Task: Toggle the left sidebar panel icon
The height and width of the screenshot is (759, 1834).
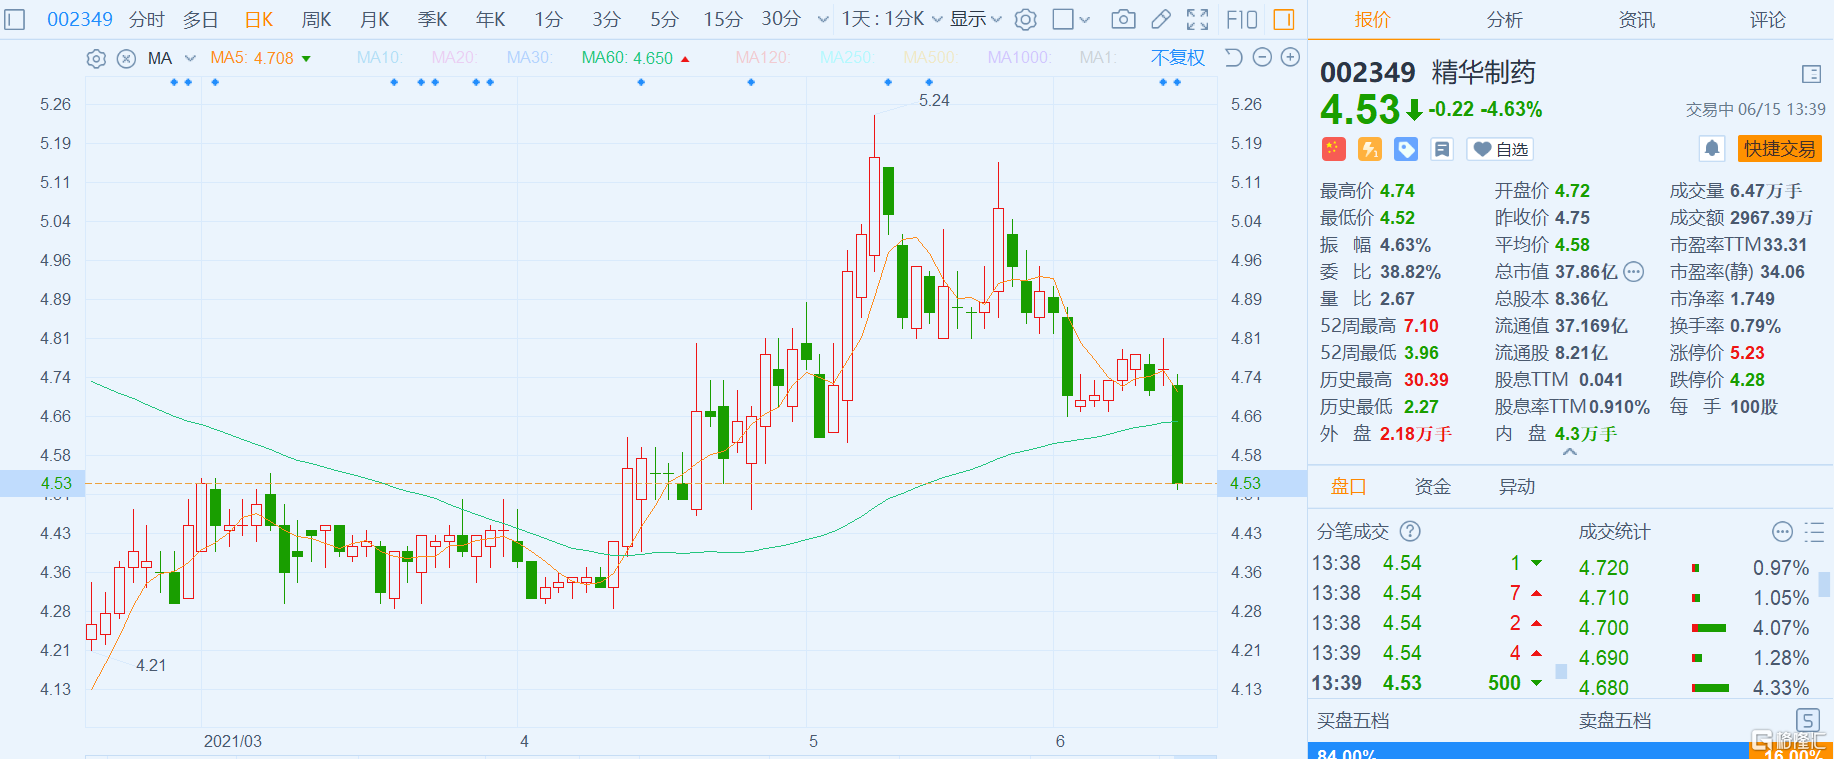Action: pos(15,19)
